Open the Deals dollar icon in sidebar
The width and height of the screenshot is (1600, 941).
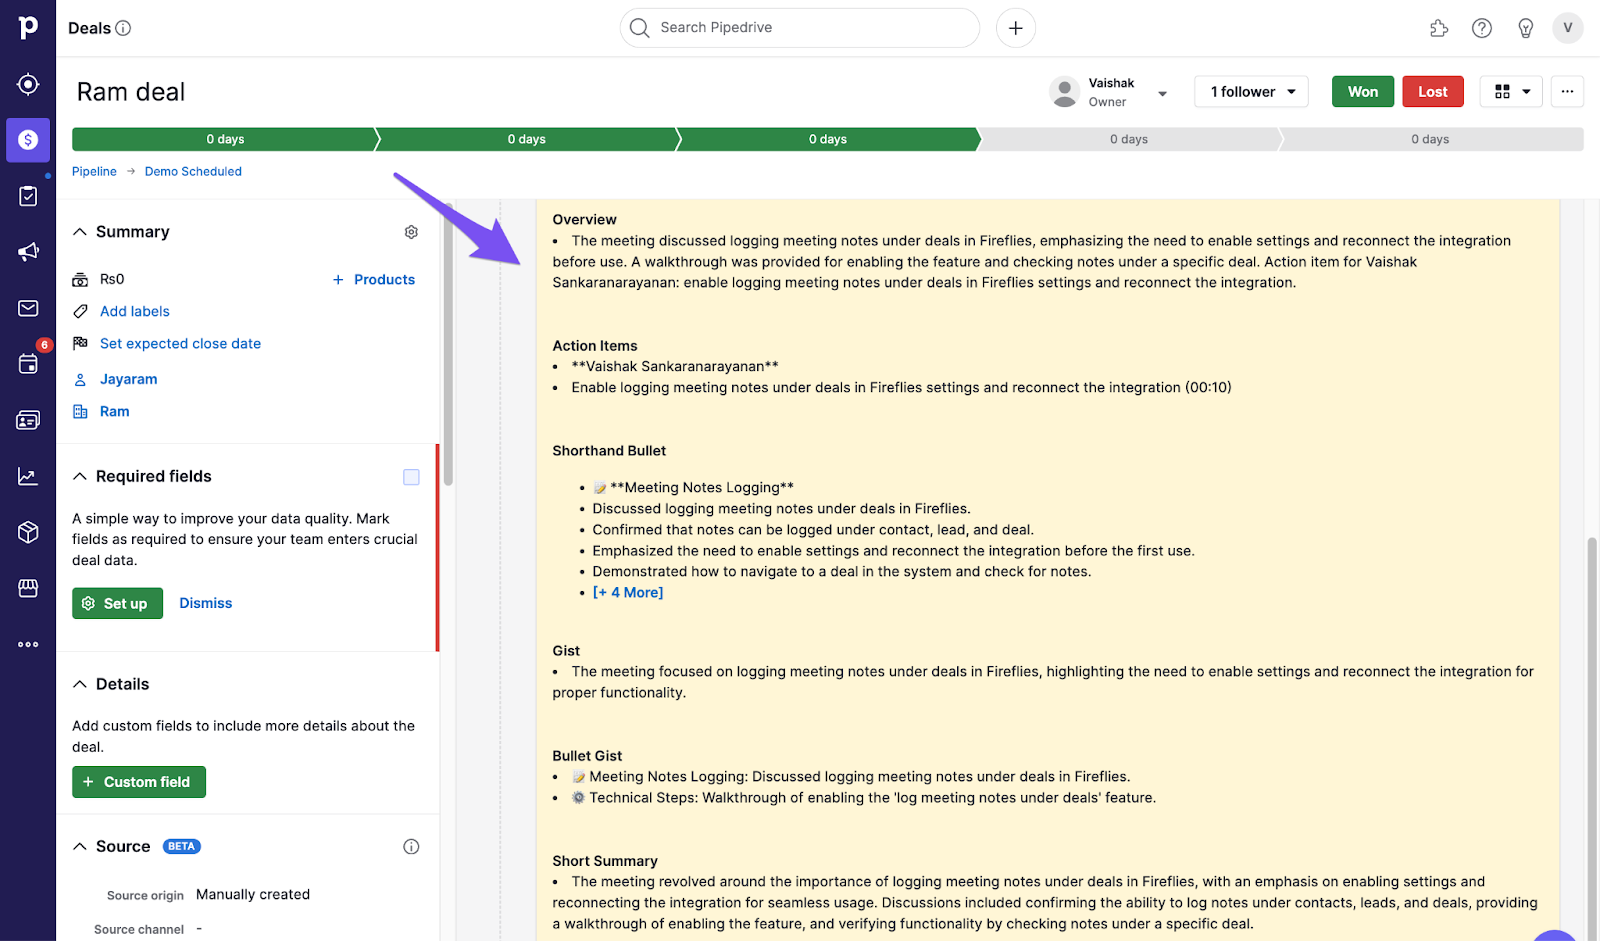coord(28,140)
